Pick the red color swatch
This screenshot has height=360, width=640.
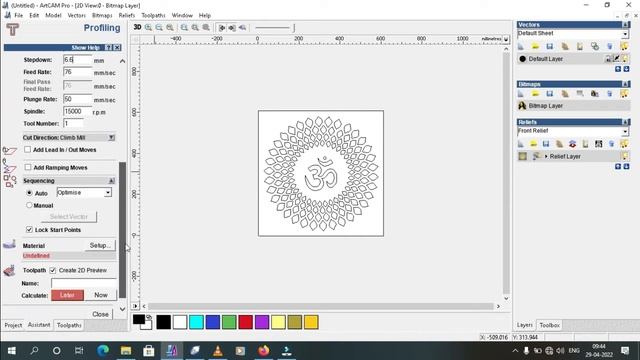tap(245, 322)
